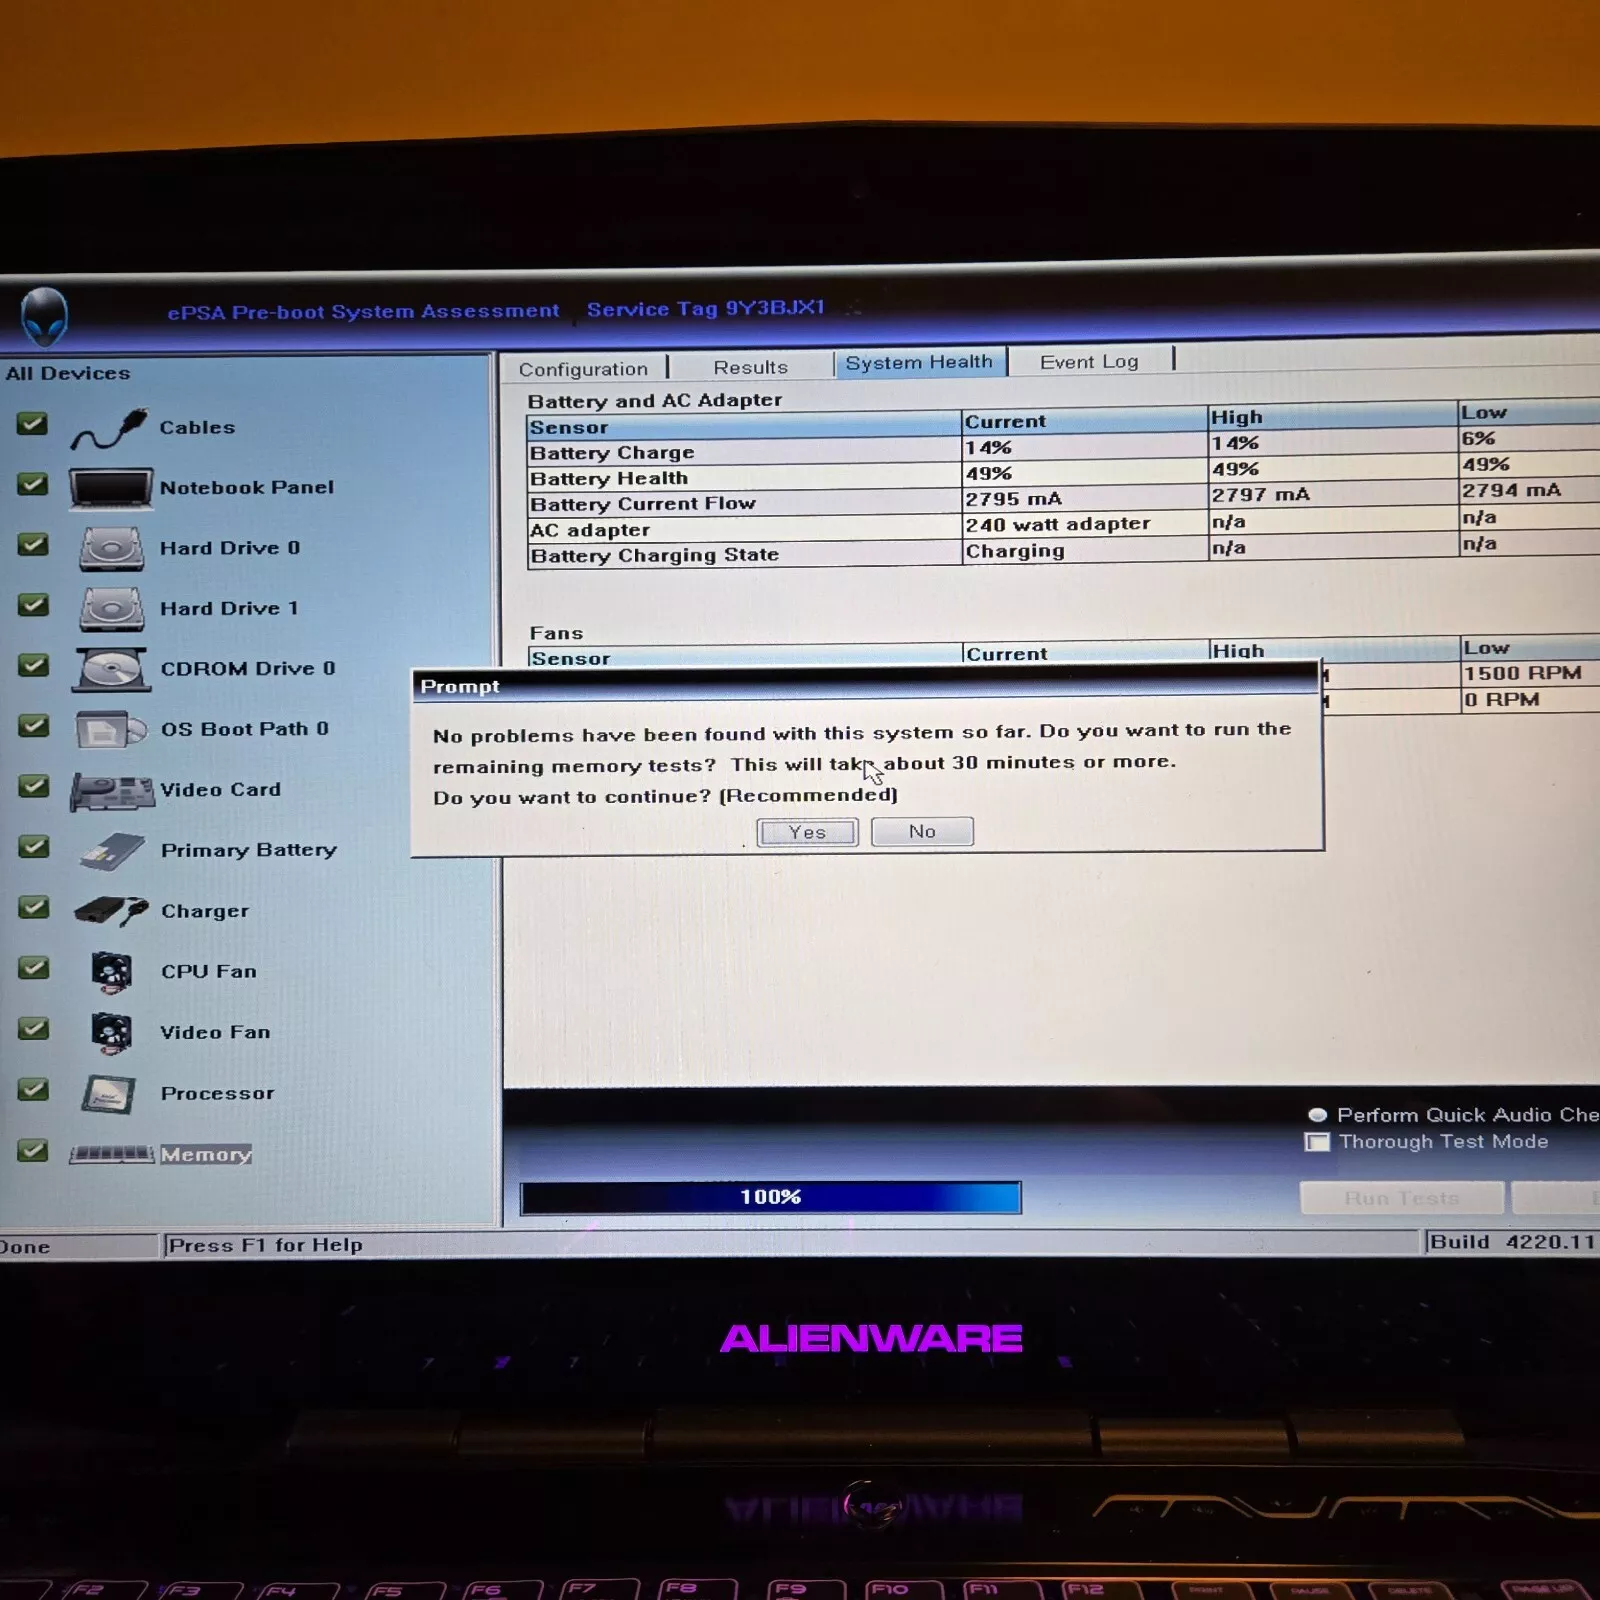Select the Processor label in device list
Screen dimensions: 1600x1600
tap(217, 1093)
